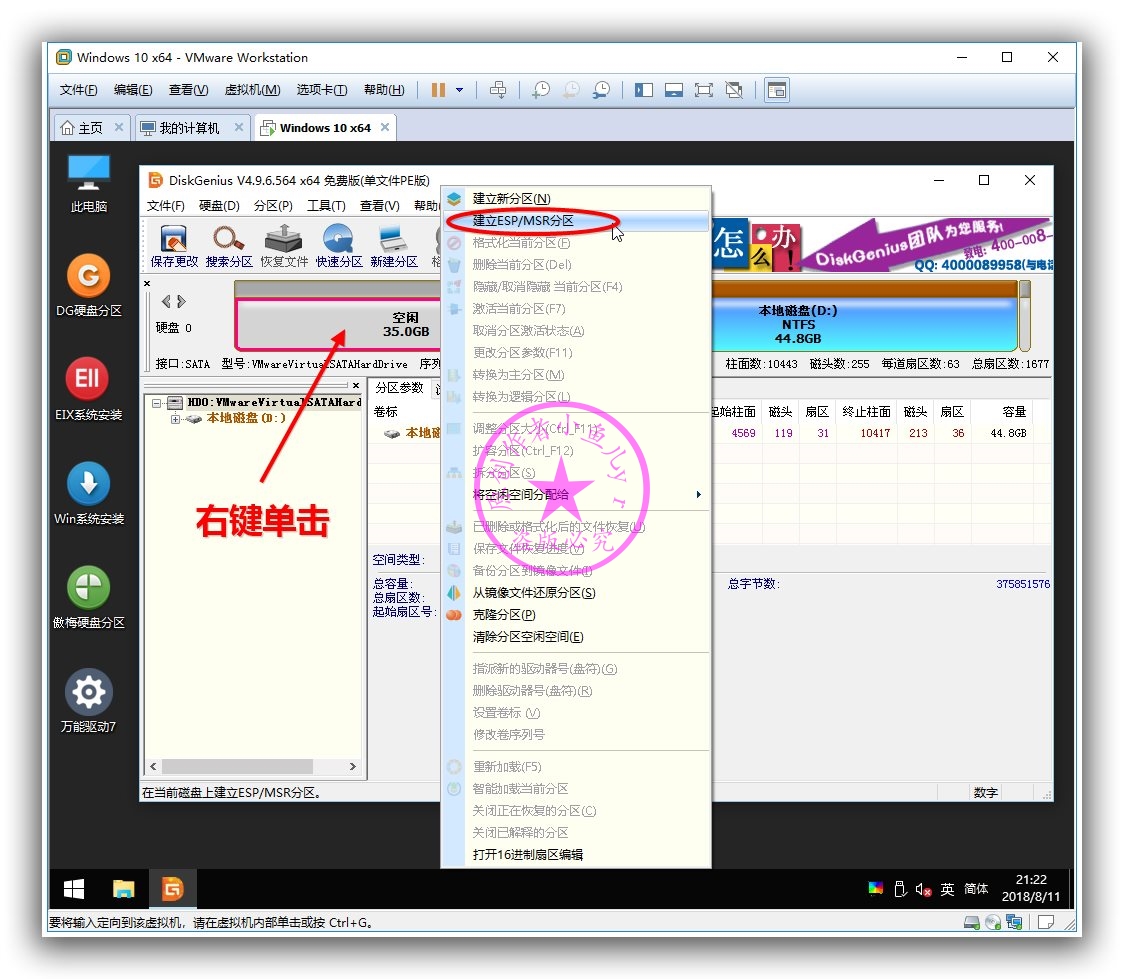Image resolution: width=1124 pixels, height=979 pixels.
Task: Click the 简体 input mode indicator
Action: click(x=976, y=889)
